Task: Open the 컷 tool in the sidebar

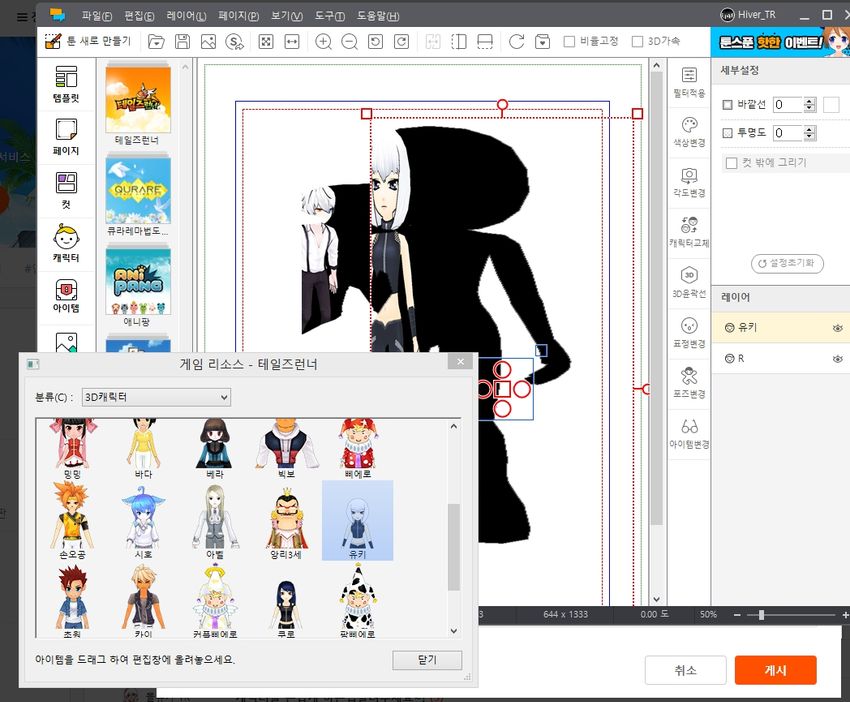Action: point(66,190)
